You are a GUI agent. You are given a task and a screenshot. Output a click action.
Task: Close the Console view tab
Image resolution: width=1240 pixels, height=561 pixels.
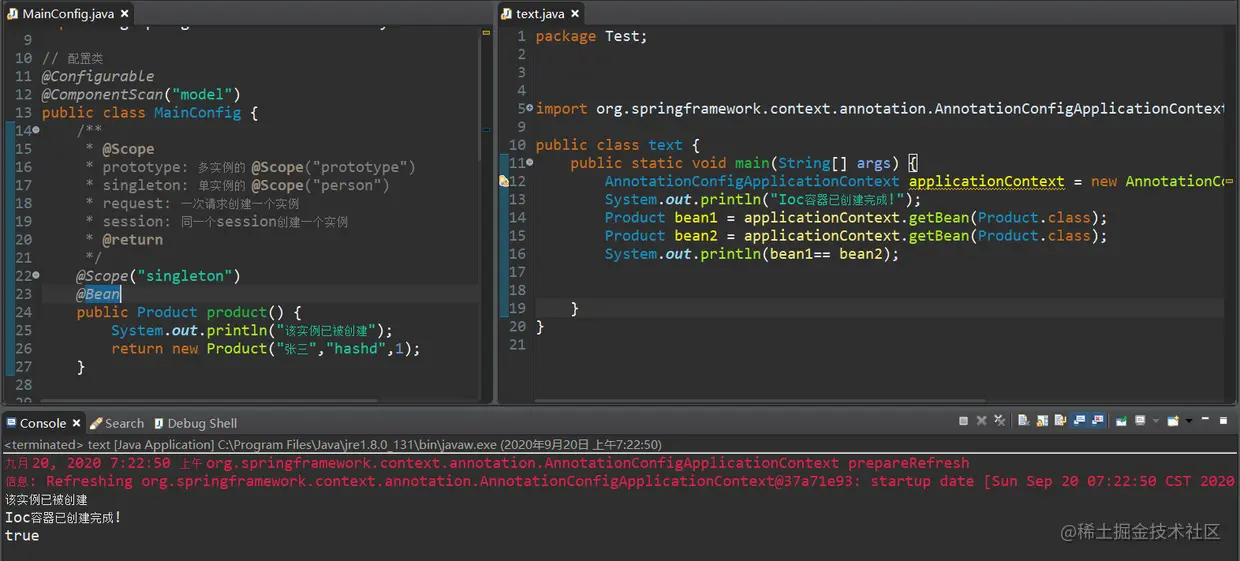[76, 423]
